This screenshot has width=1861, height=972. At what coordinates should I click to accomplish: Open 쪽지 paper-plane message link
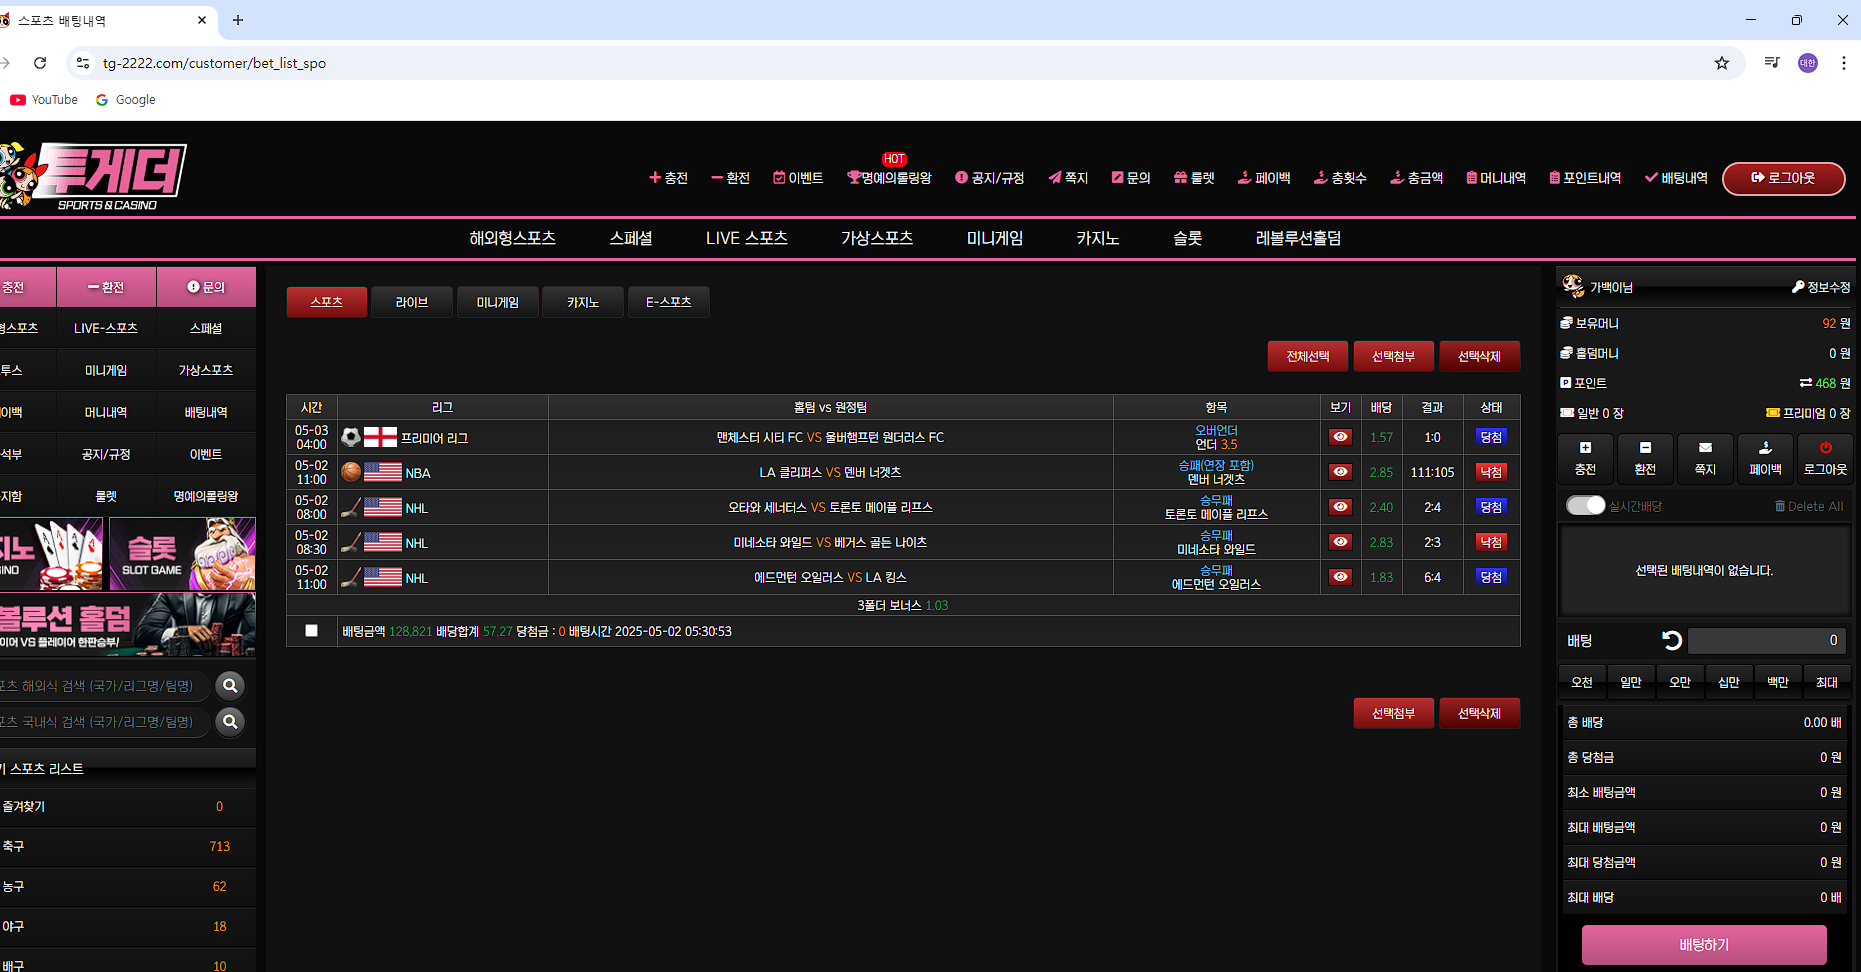pyautogui.click(x=1068, y=178)
